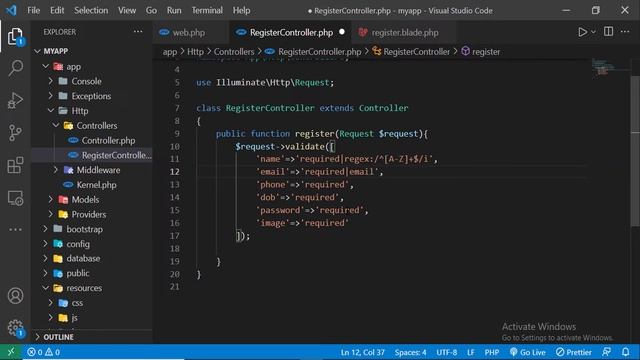Image resolution: width=640 pixels, height=360 pixels.
Task: Open the Search view in activity bar
Action: coord(16,68)
